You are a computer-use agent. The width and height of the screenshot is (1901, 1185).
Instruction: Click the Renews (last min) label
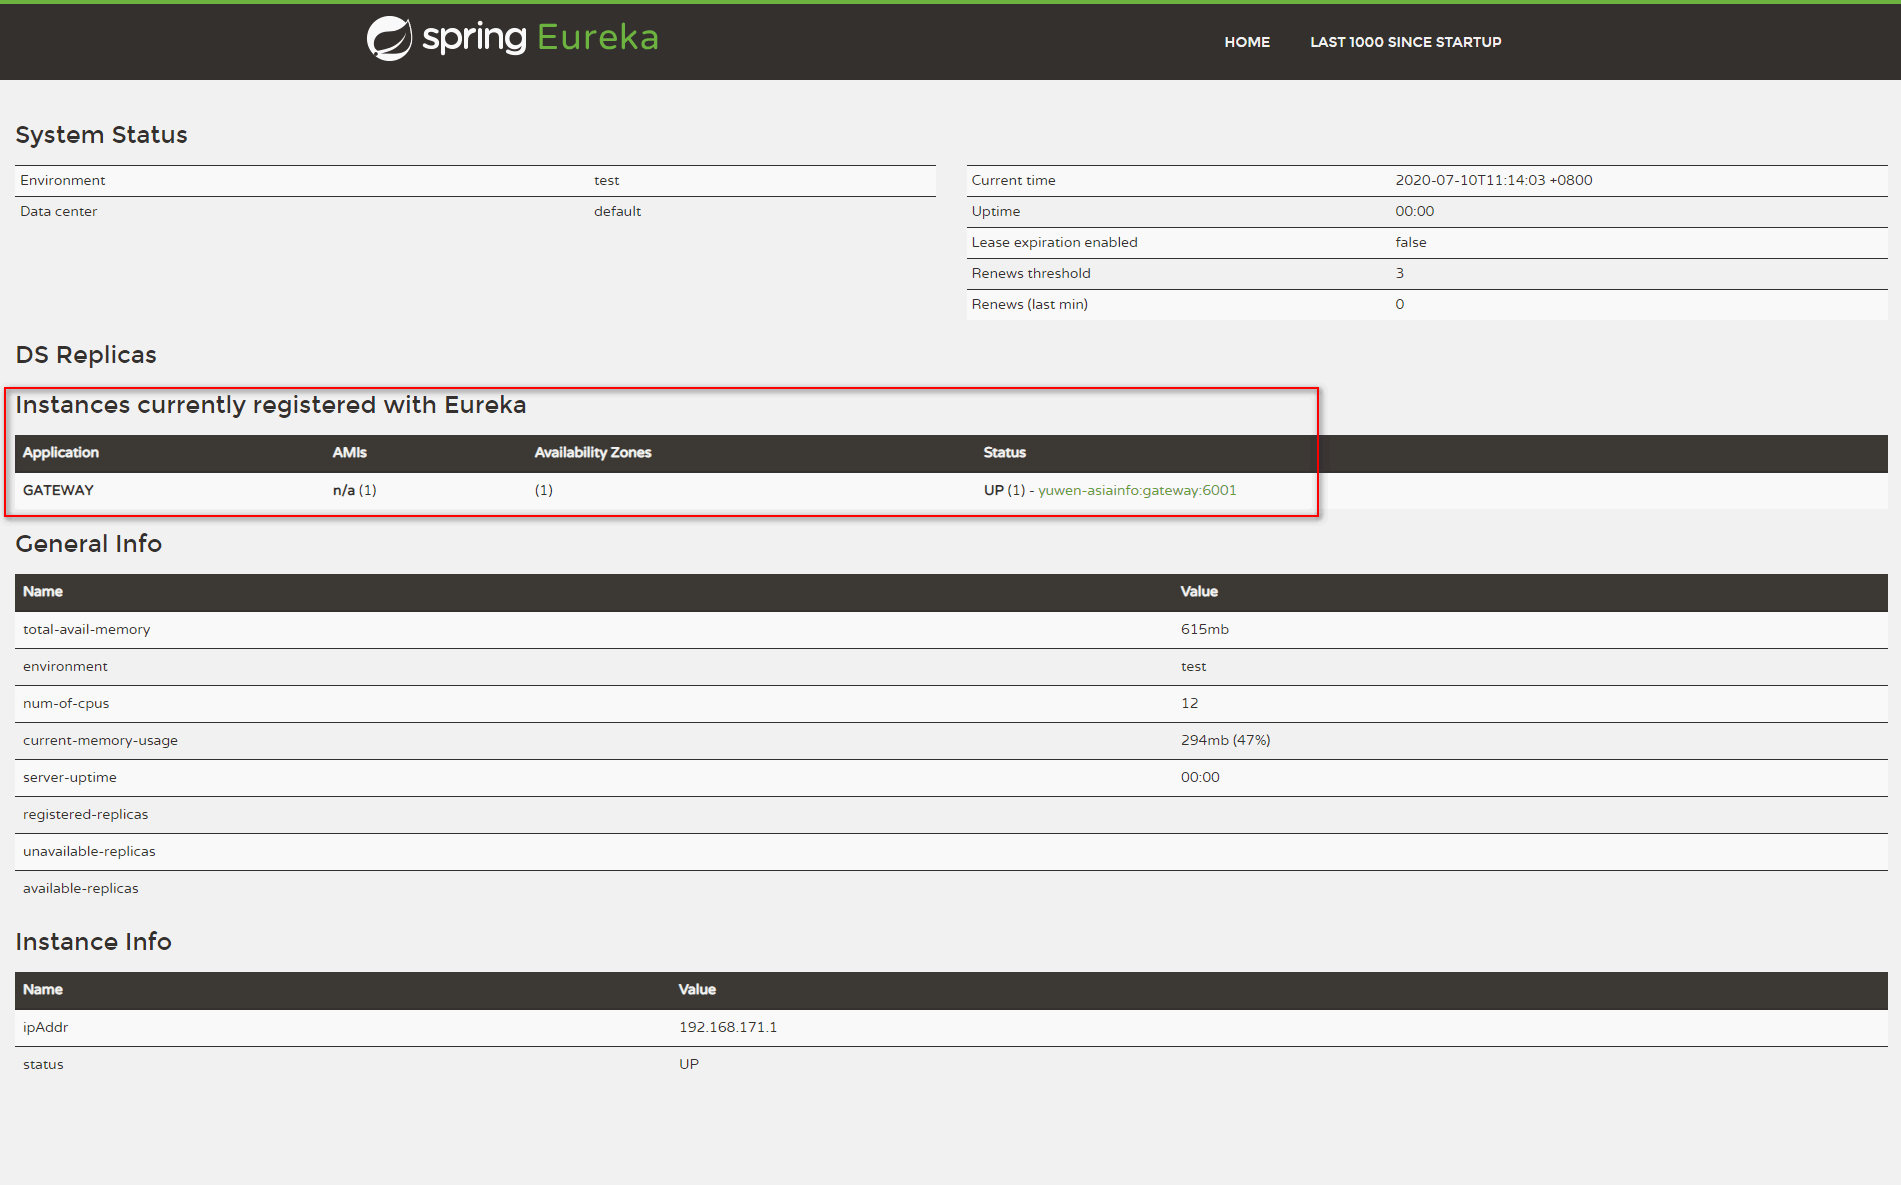[1030, 304]
